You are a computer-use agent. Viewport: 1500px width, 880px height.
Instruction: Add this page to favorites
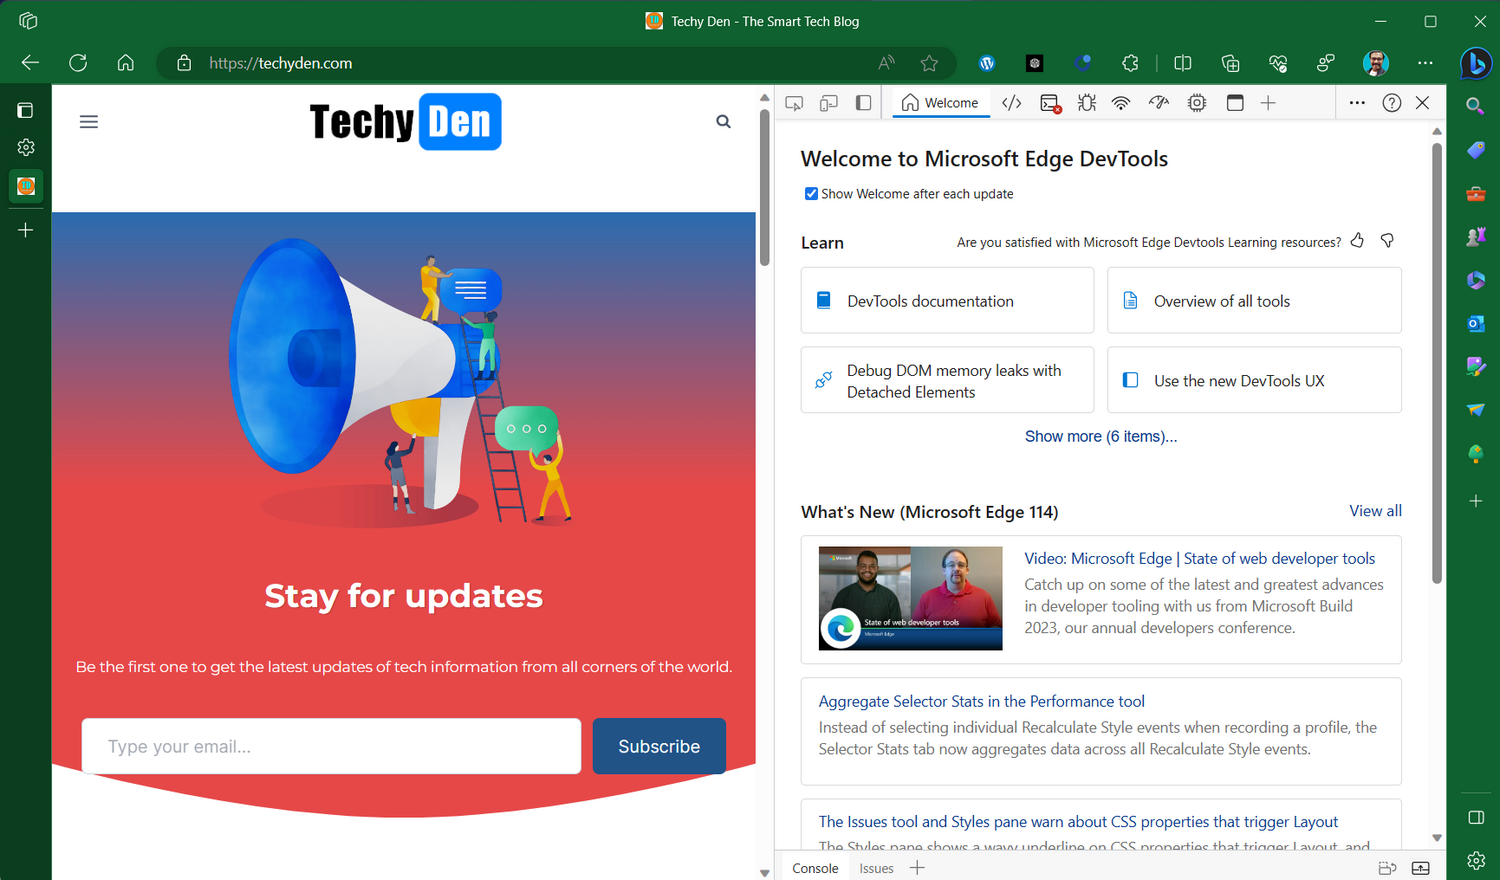click(929, 63)
